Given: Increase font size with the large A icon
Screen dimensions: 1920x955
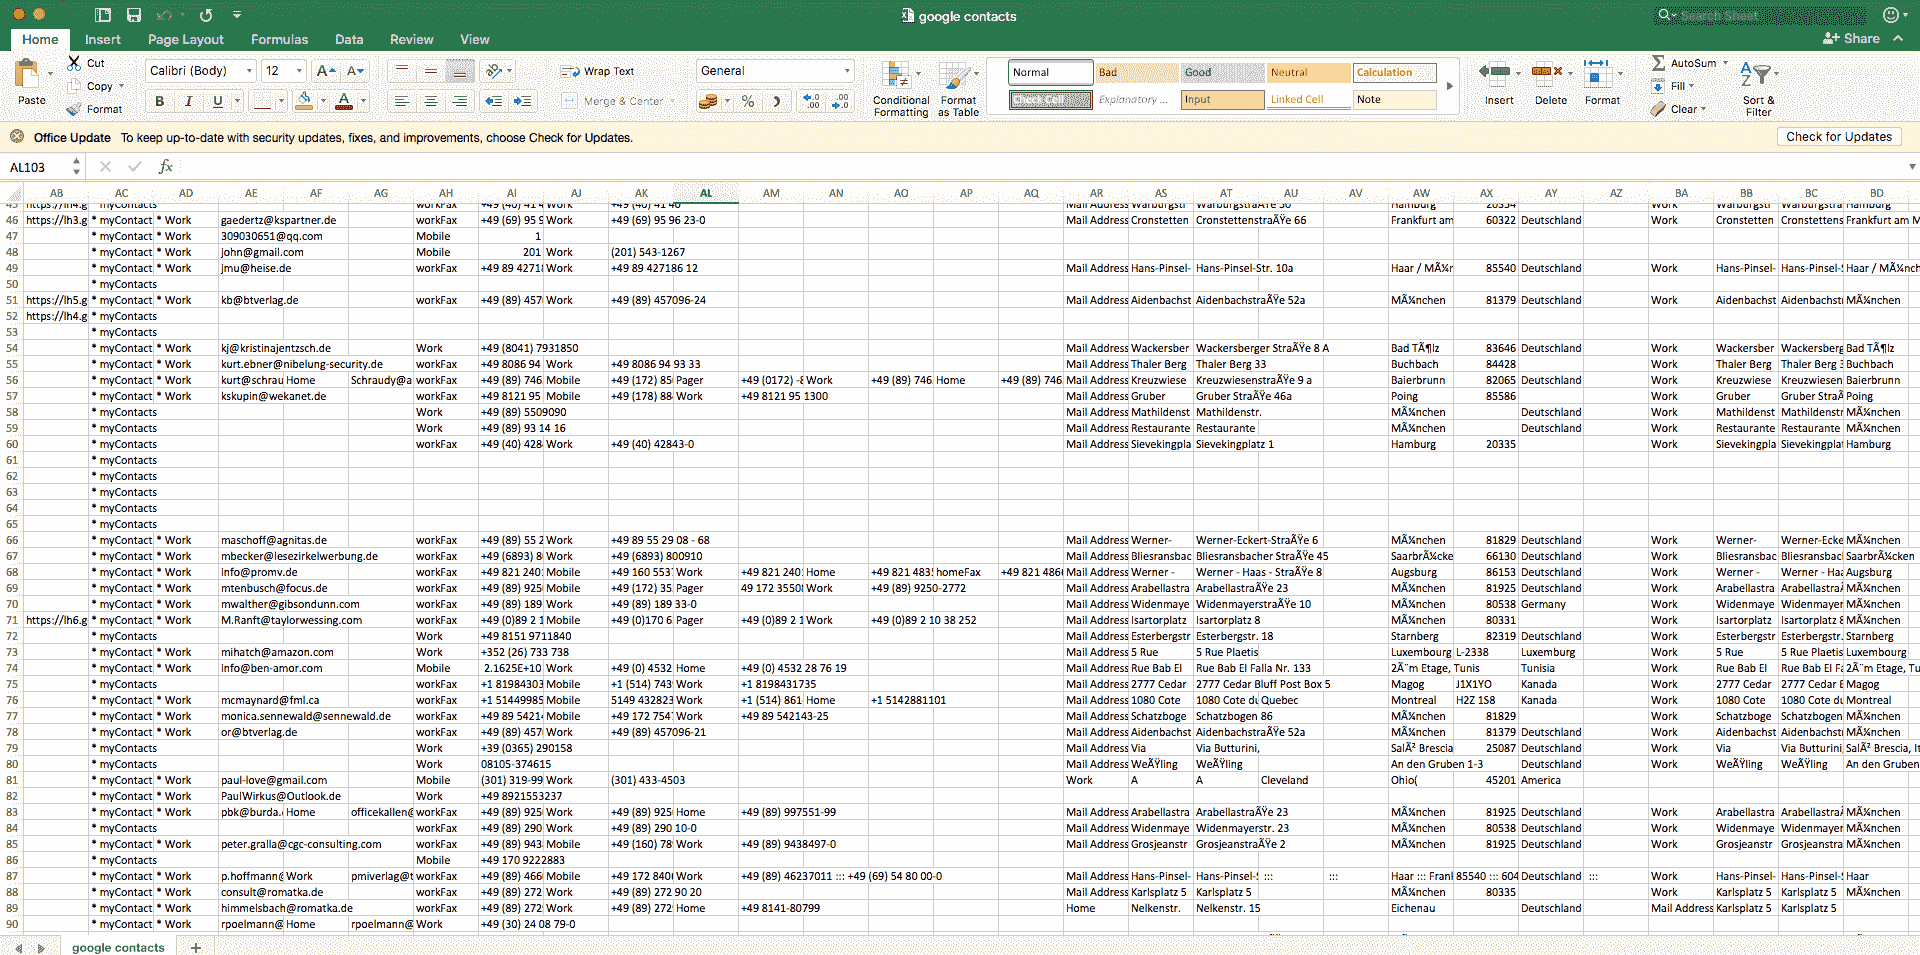Looking at the screenshot, I should [x=324, y=71].
